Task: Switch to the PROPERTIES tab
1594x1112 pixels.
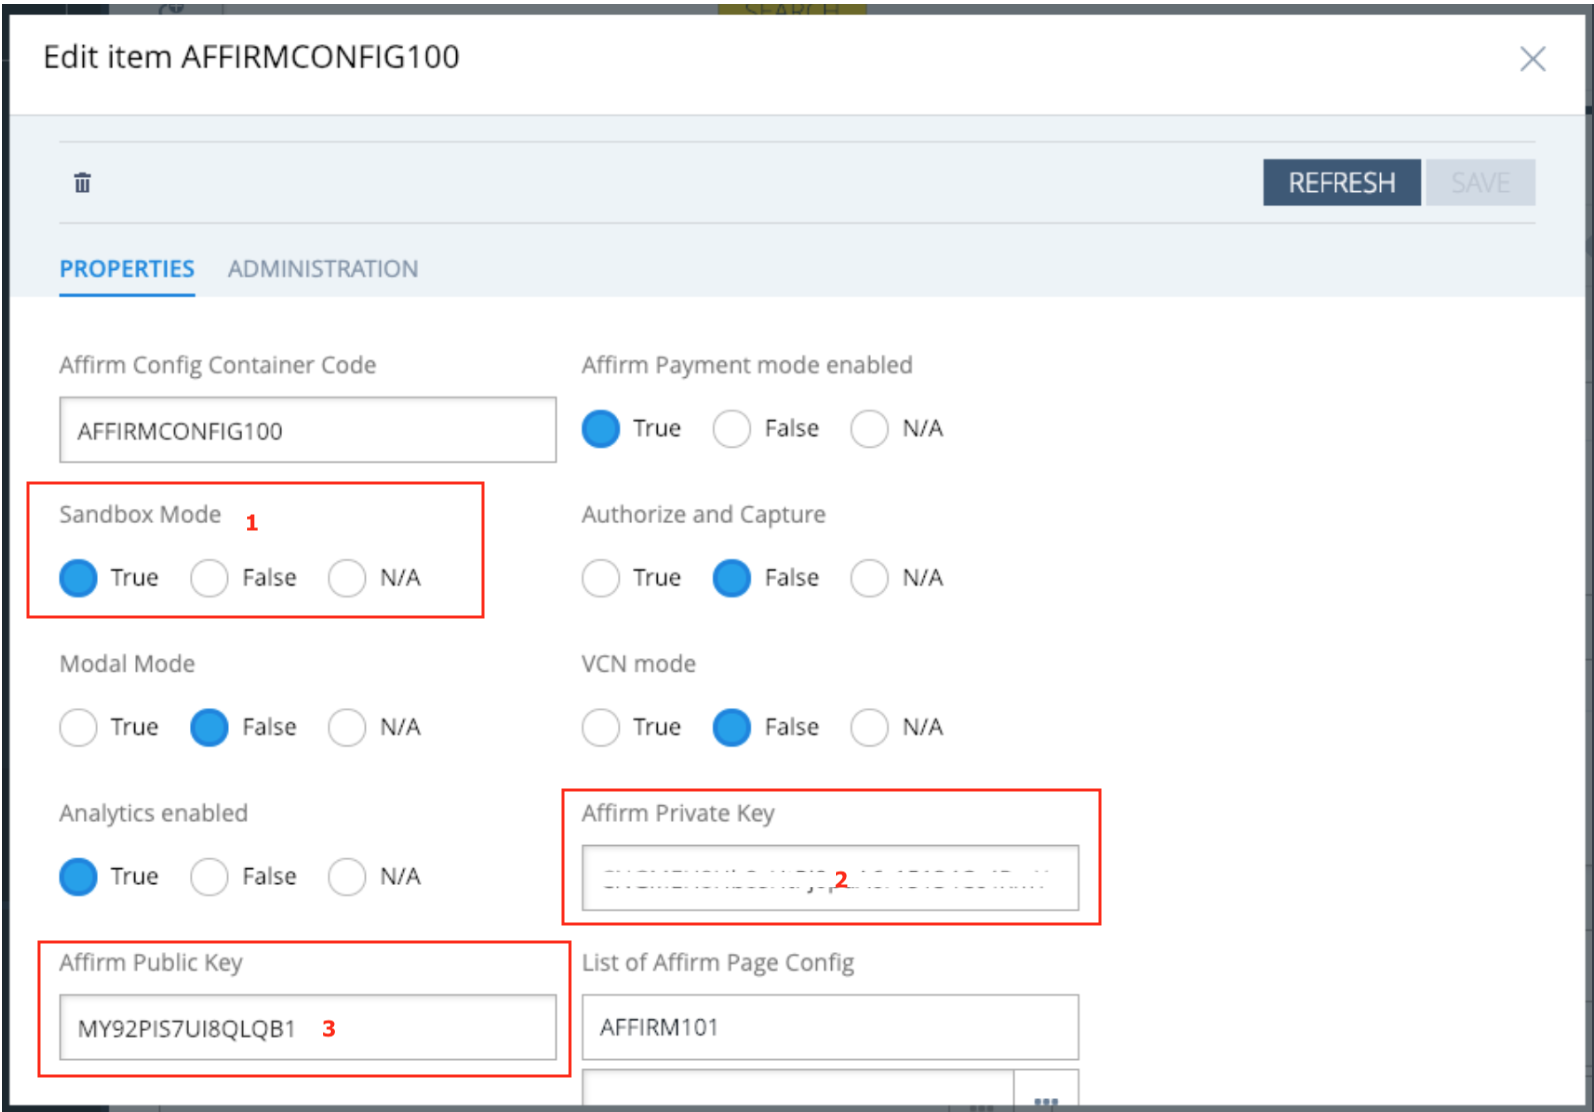Action: coord(127,269)
